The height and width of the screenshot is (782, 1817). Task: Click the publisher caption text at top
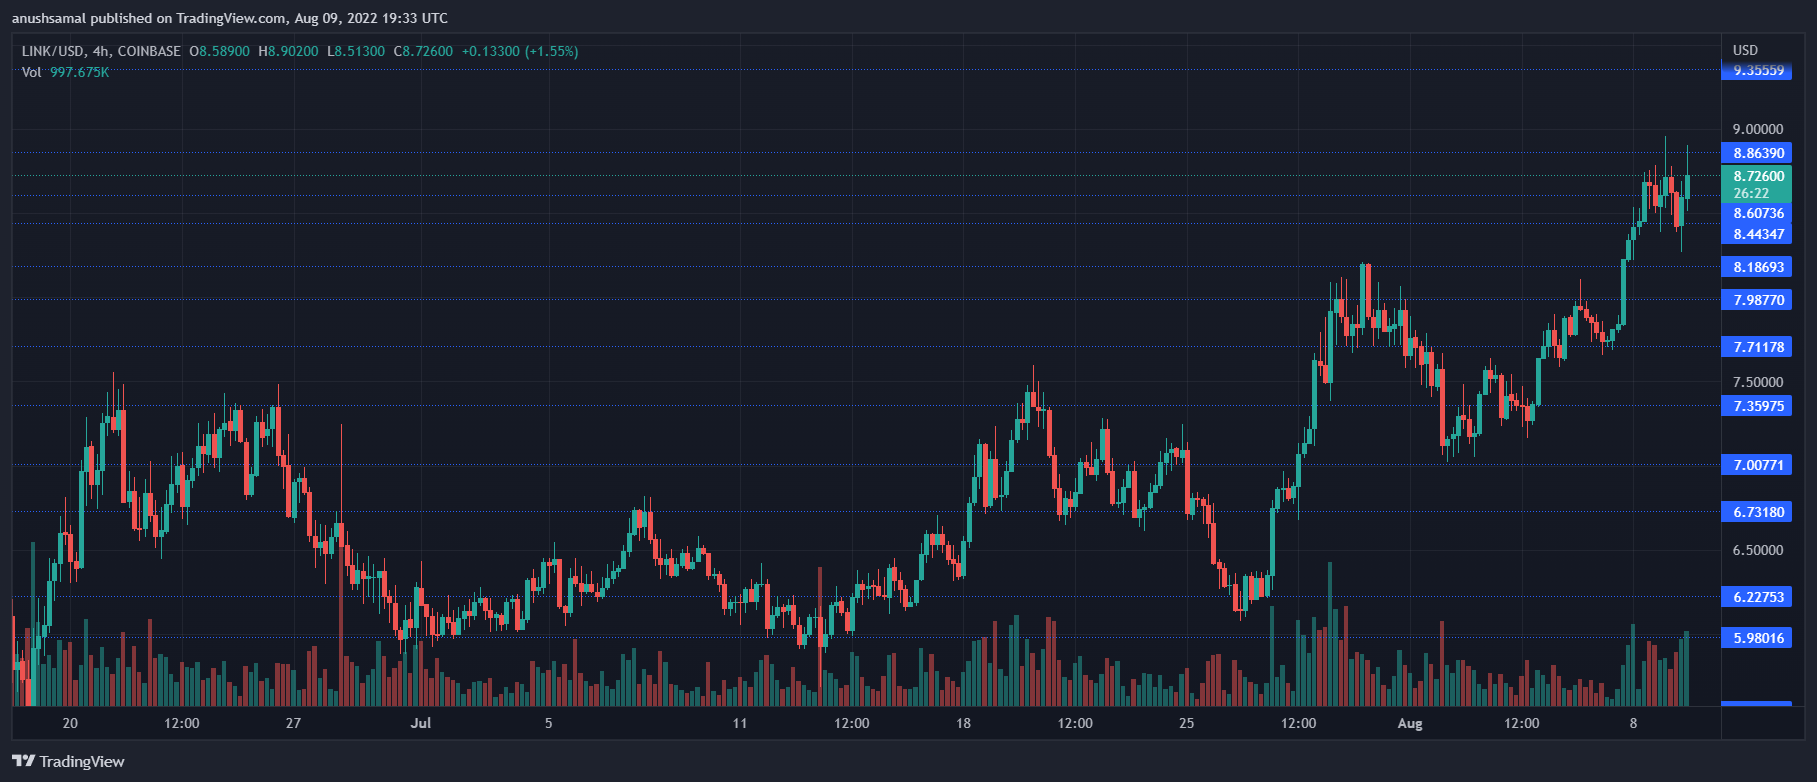click(x=230, y=18)
